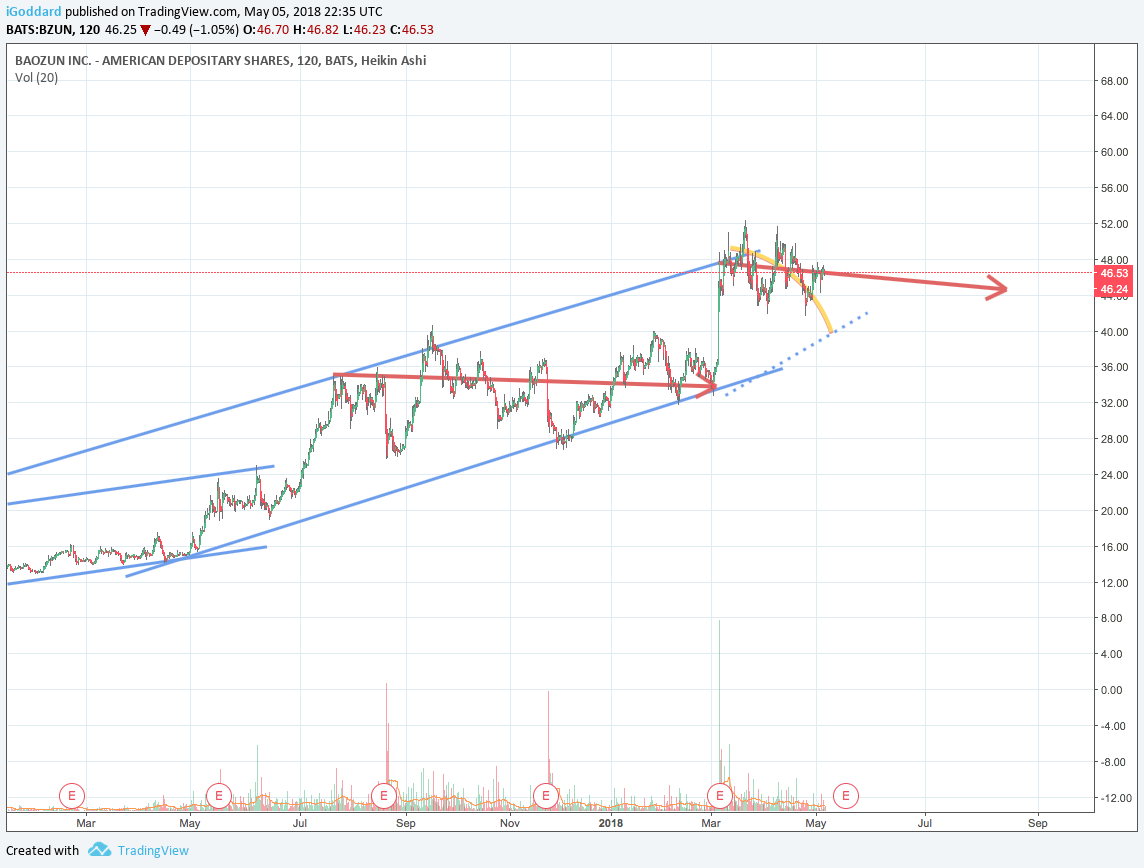Click the earnings marker near May 2017

219,795
